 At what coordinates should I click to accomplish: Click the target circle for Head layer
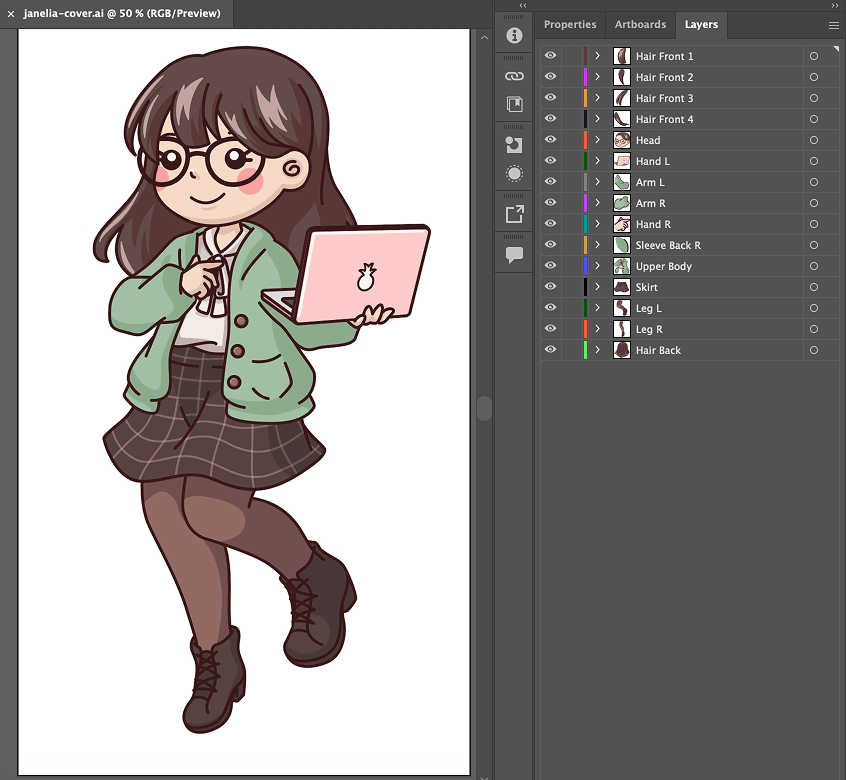point(814,140)
